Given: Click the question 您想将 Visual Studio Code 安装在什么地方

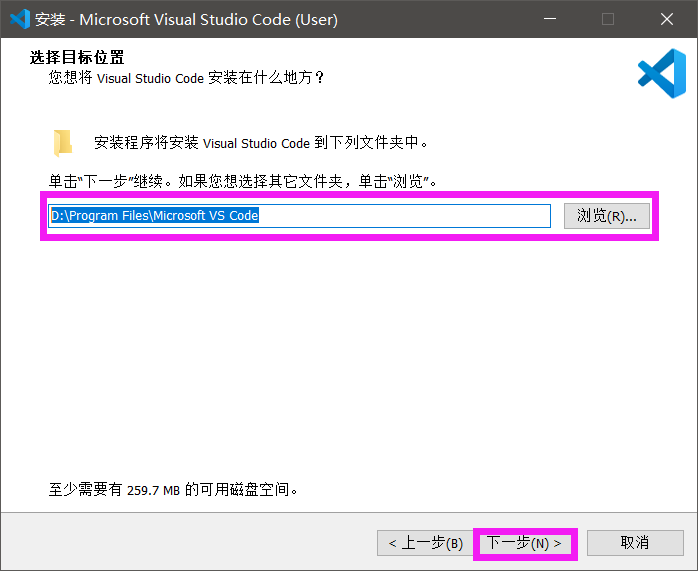Looking at the screenshot, I should [x=186, y=78].
